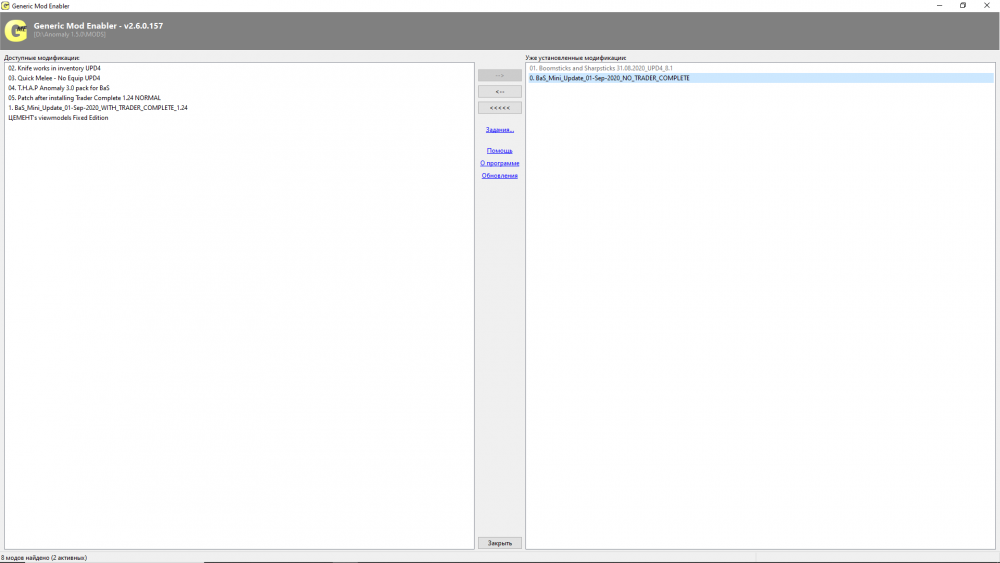The height and width of the screenshot is (563, 1000).
Task: Click the 'Закрыть' close button
Action: point(500,543)
